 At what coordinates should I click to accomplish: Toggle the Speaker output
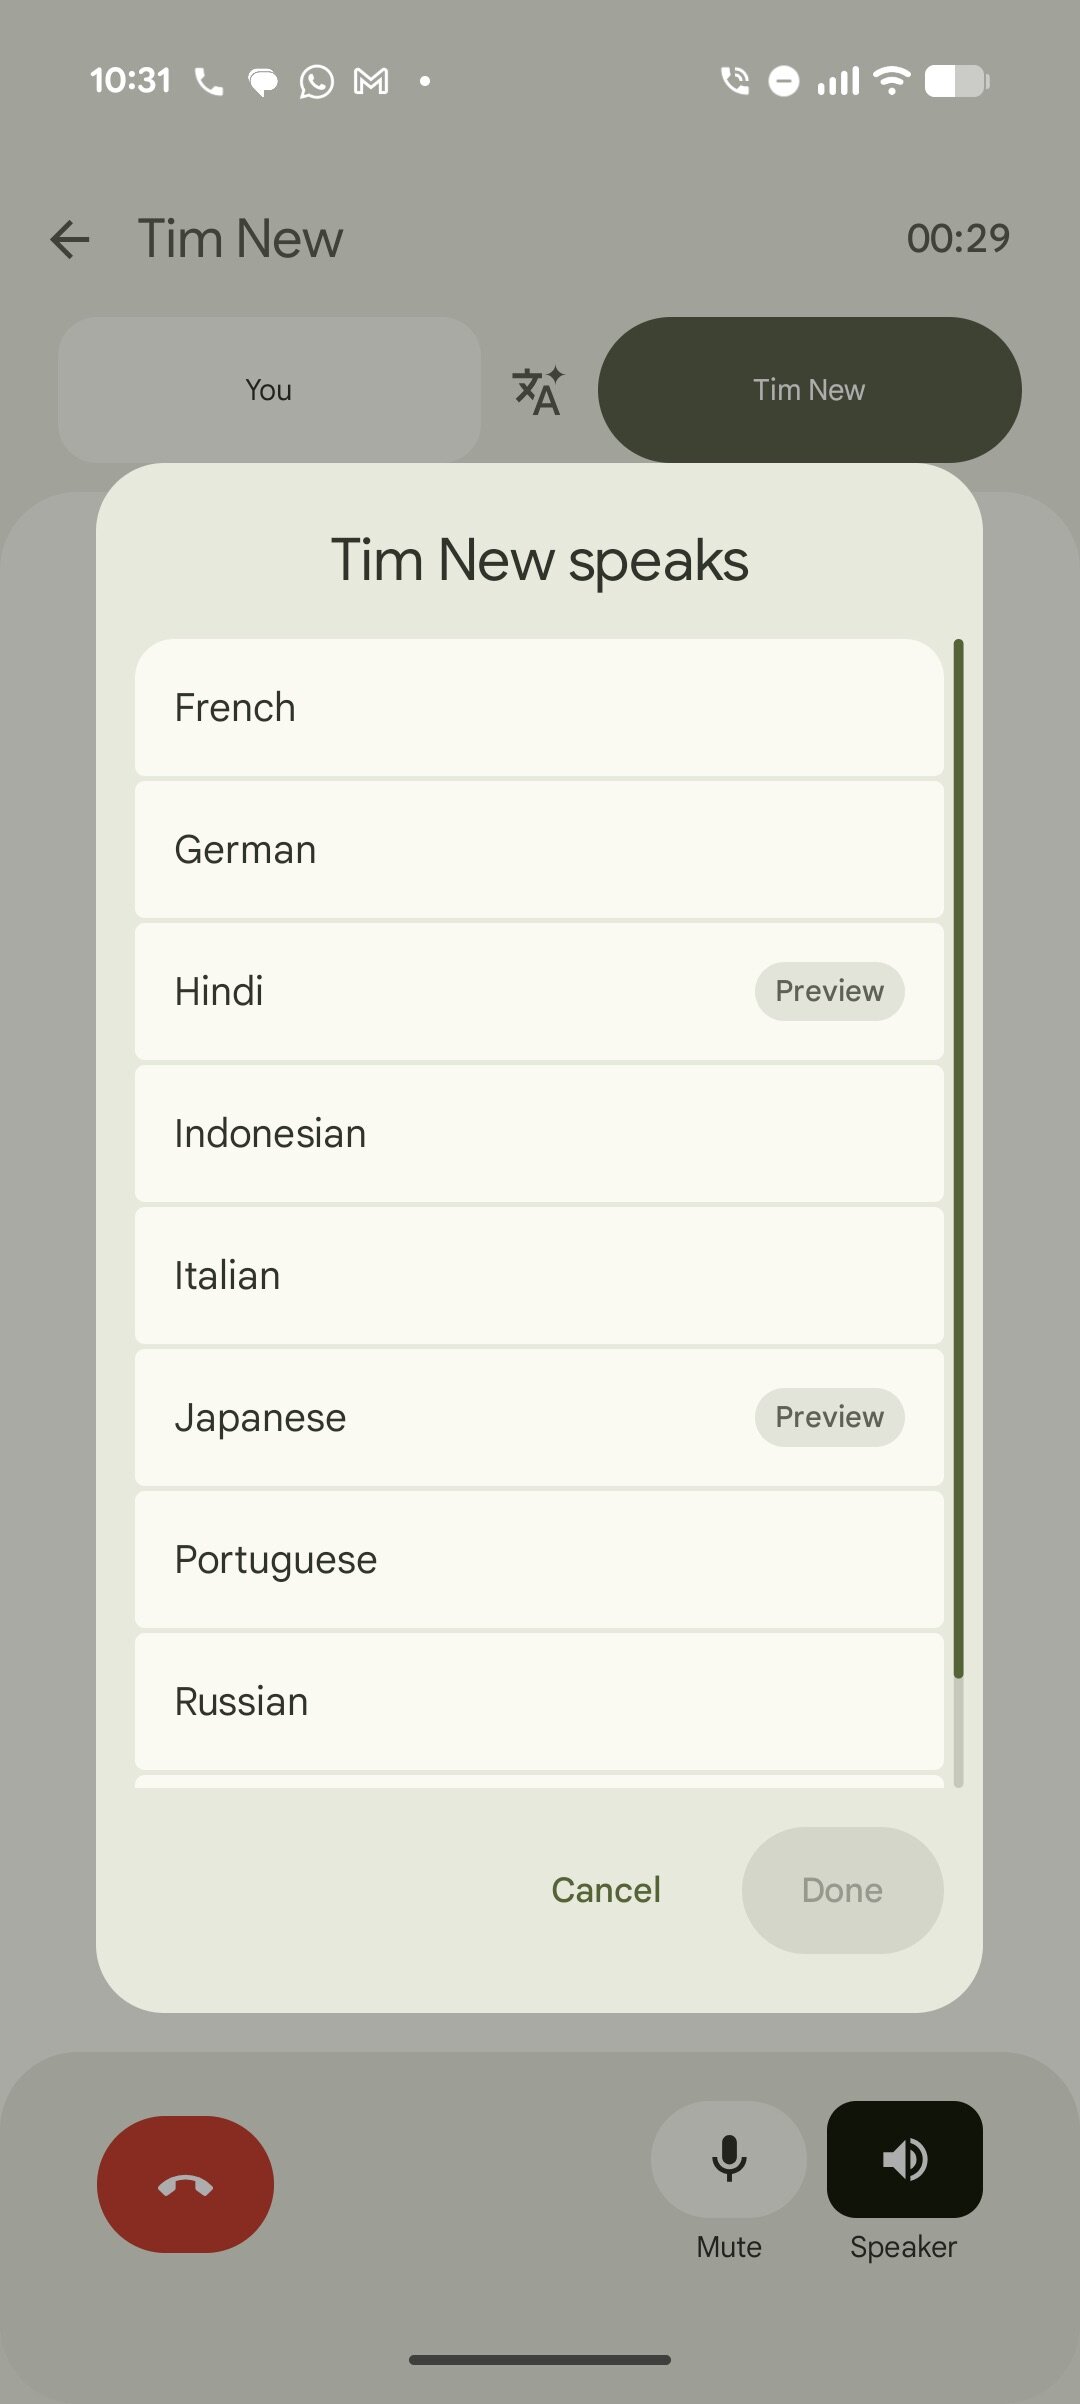point(904,2160)
